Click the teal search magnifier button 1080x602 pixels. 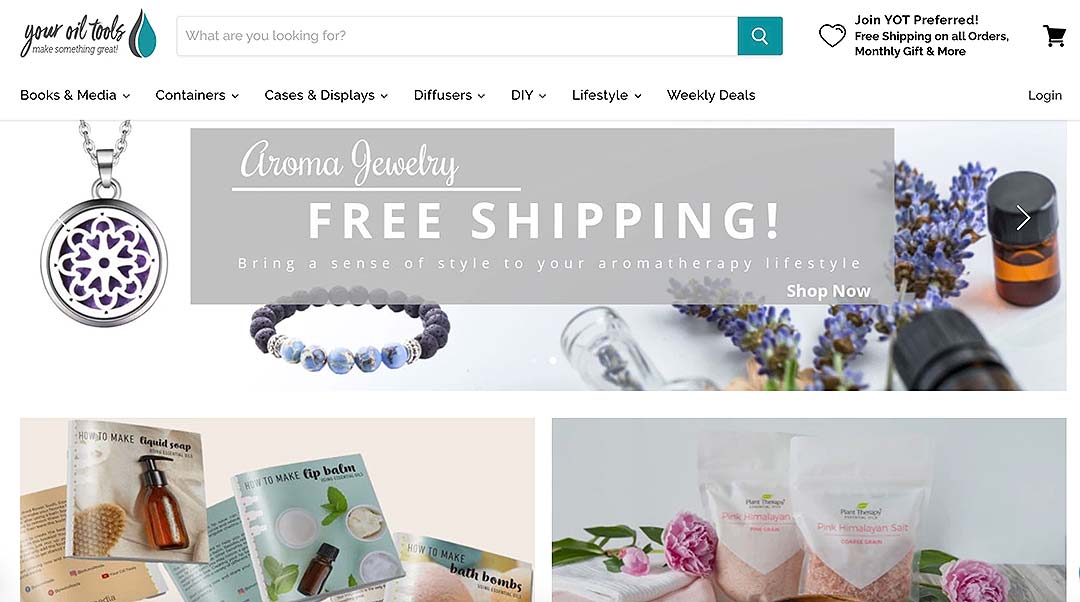click(760, 36)
